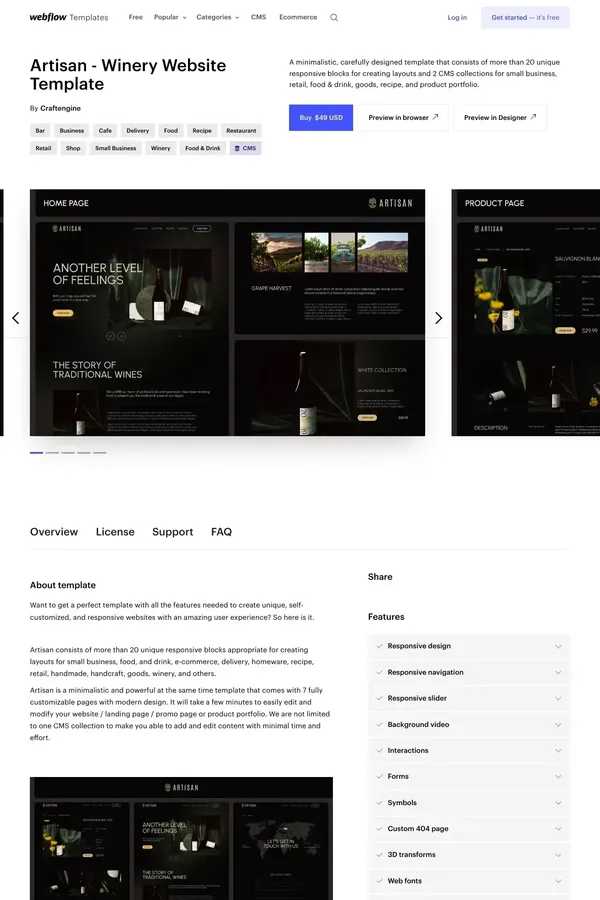Select the Retail tag
Viewport: 600px width, 900px height.
click(44, 148)
